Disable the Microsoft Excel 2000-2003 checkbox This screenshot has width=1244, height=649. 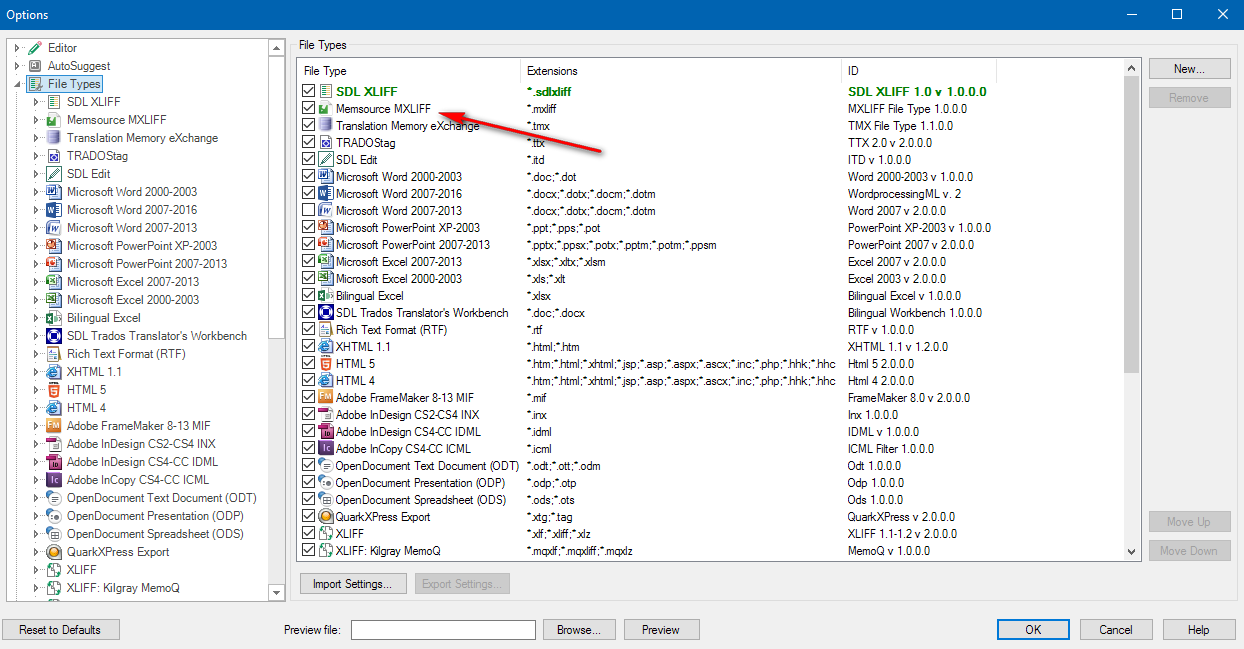click(309, 279)
